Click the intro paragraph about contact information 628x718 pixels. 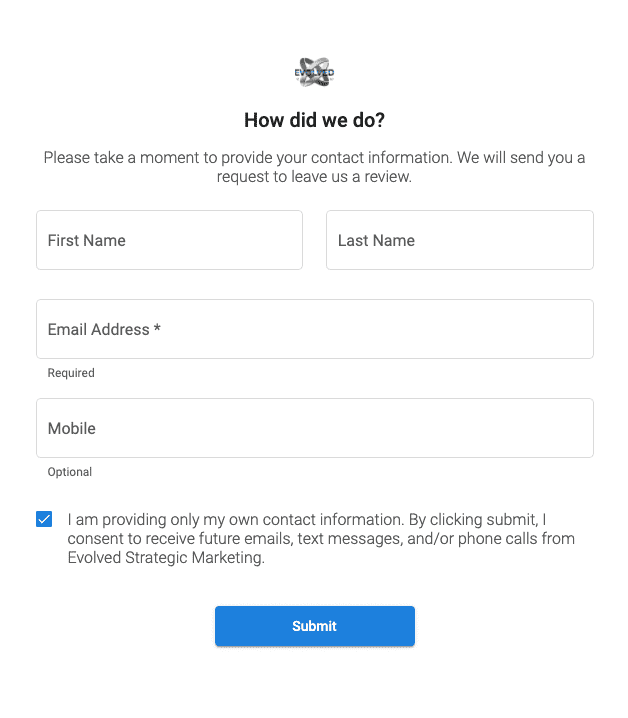pos(314,167)
